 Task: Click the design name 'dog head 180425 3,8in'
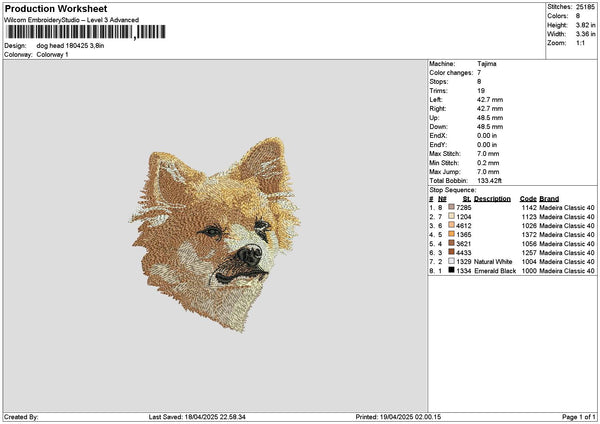click(x=70, y=46)
